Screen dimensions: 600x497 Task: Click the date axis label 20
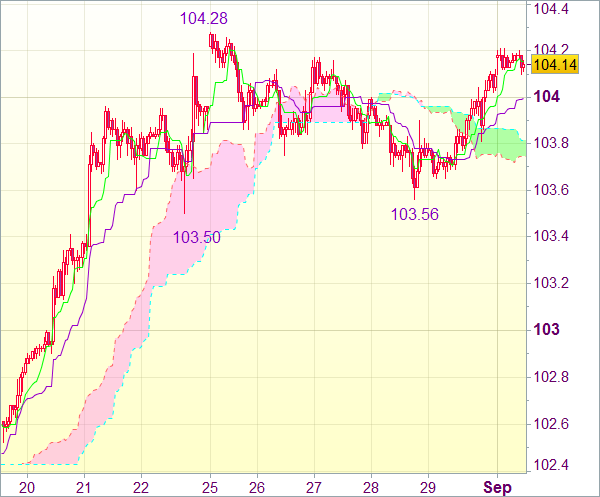(27, 488)
